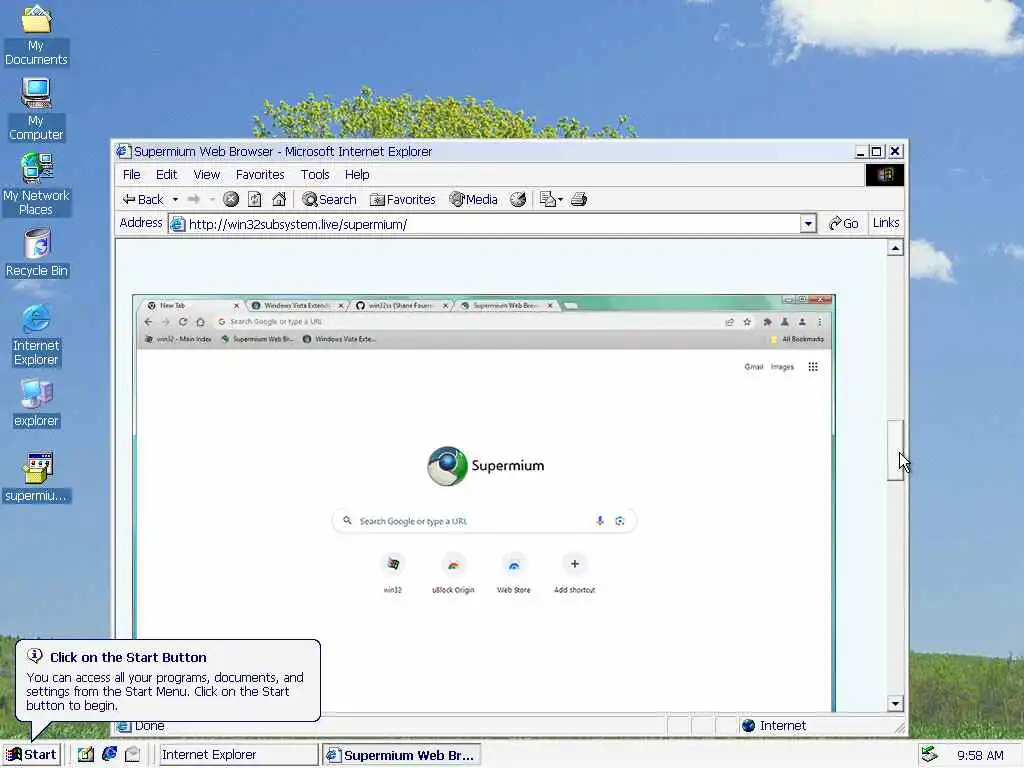Expand the address bar dropdown
The image size is (1024, 768).
(808, 224)
